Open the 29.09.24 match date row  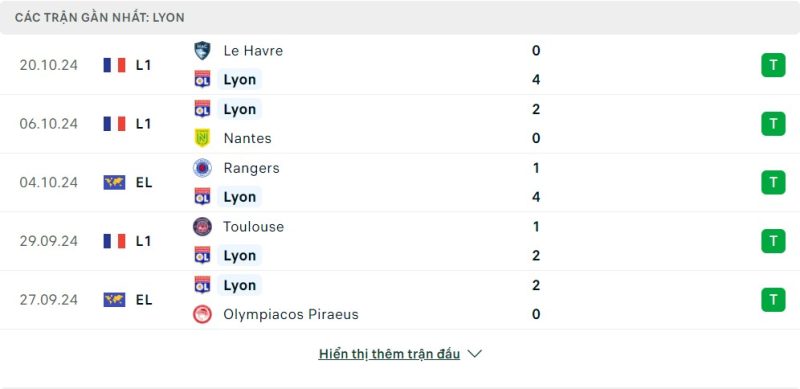click(x=400, y=241)
